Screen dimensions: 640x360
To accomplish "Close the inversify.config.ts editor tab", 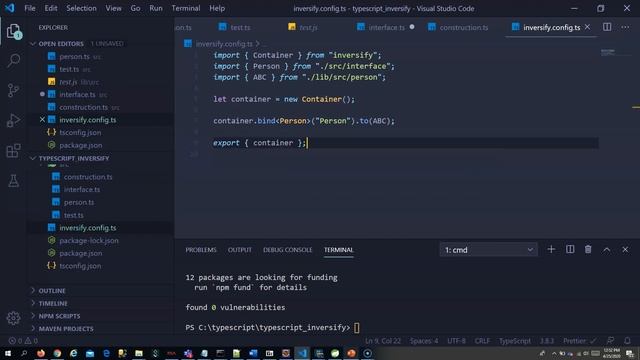I will [587, 27].
